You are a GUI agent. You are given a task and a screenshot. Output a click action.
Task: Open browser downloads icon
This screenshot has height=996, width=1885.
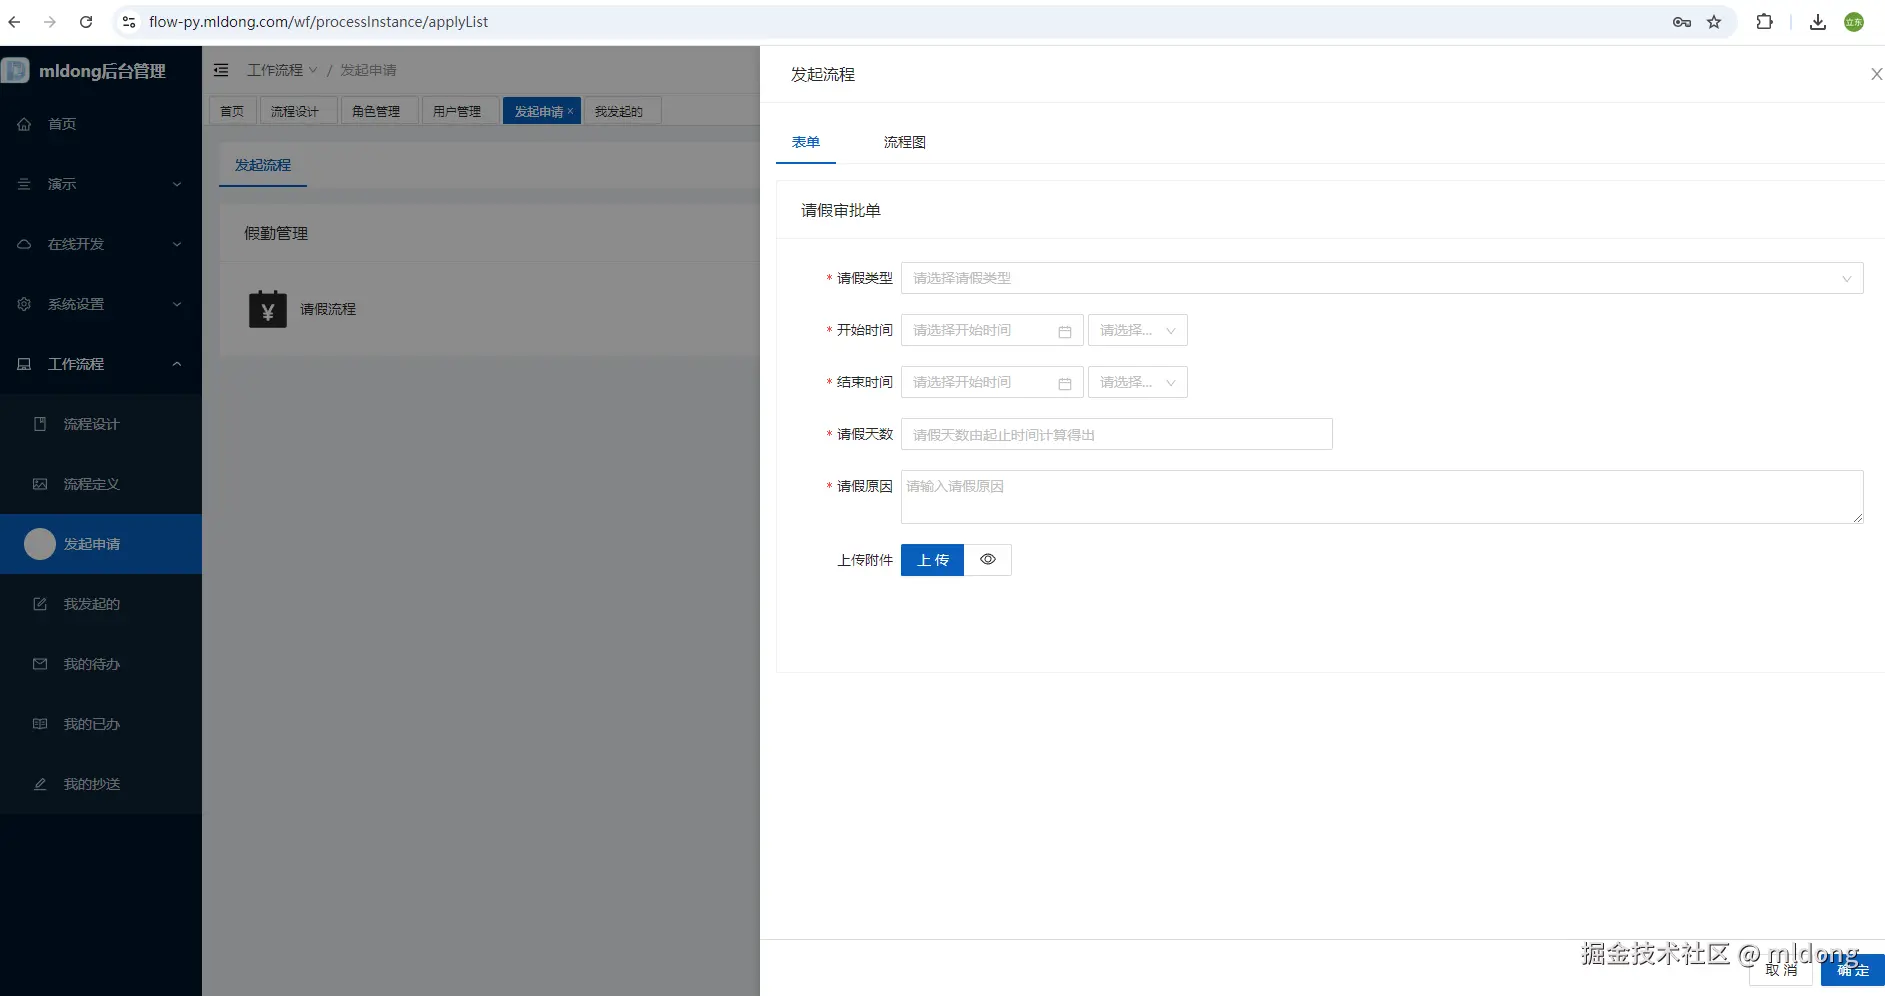click(x=1818, y=22)
